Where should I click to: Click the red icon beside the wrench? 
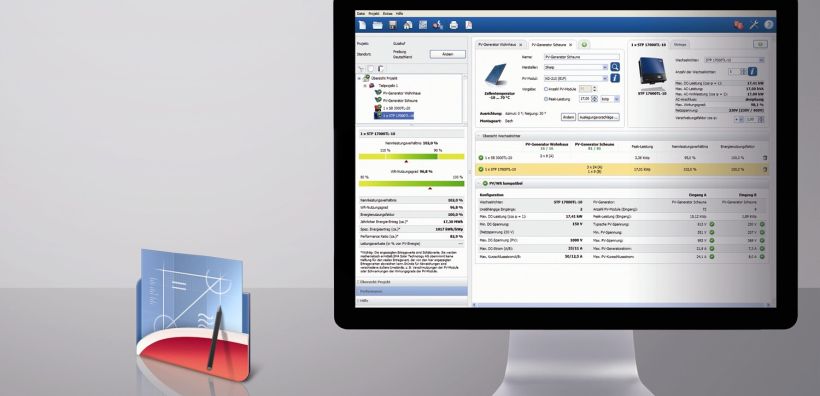(x=739, y=25)
